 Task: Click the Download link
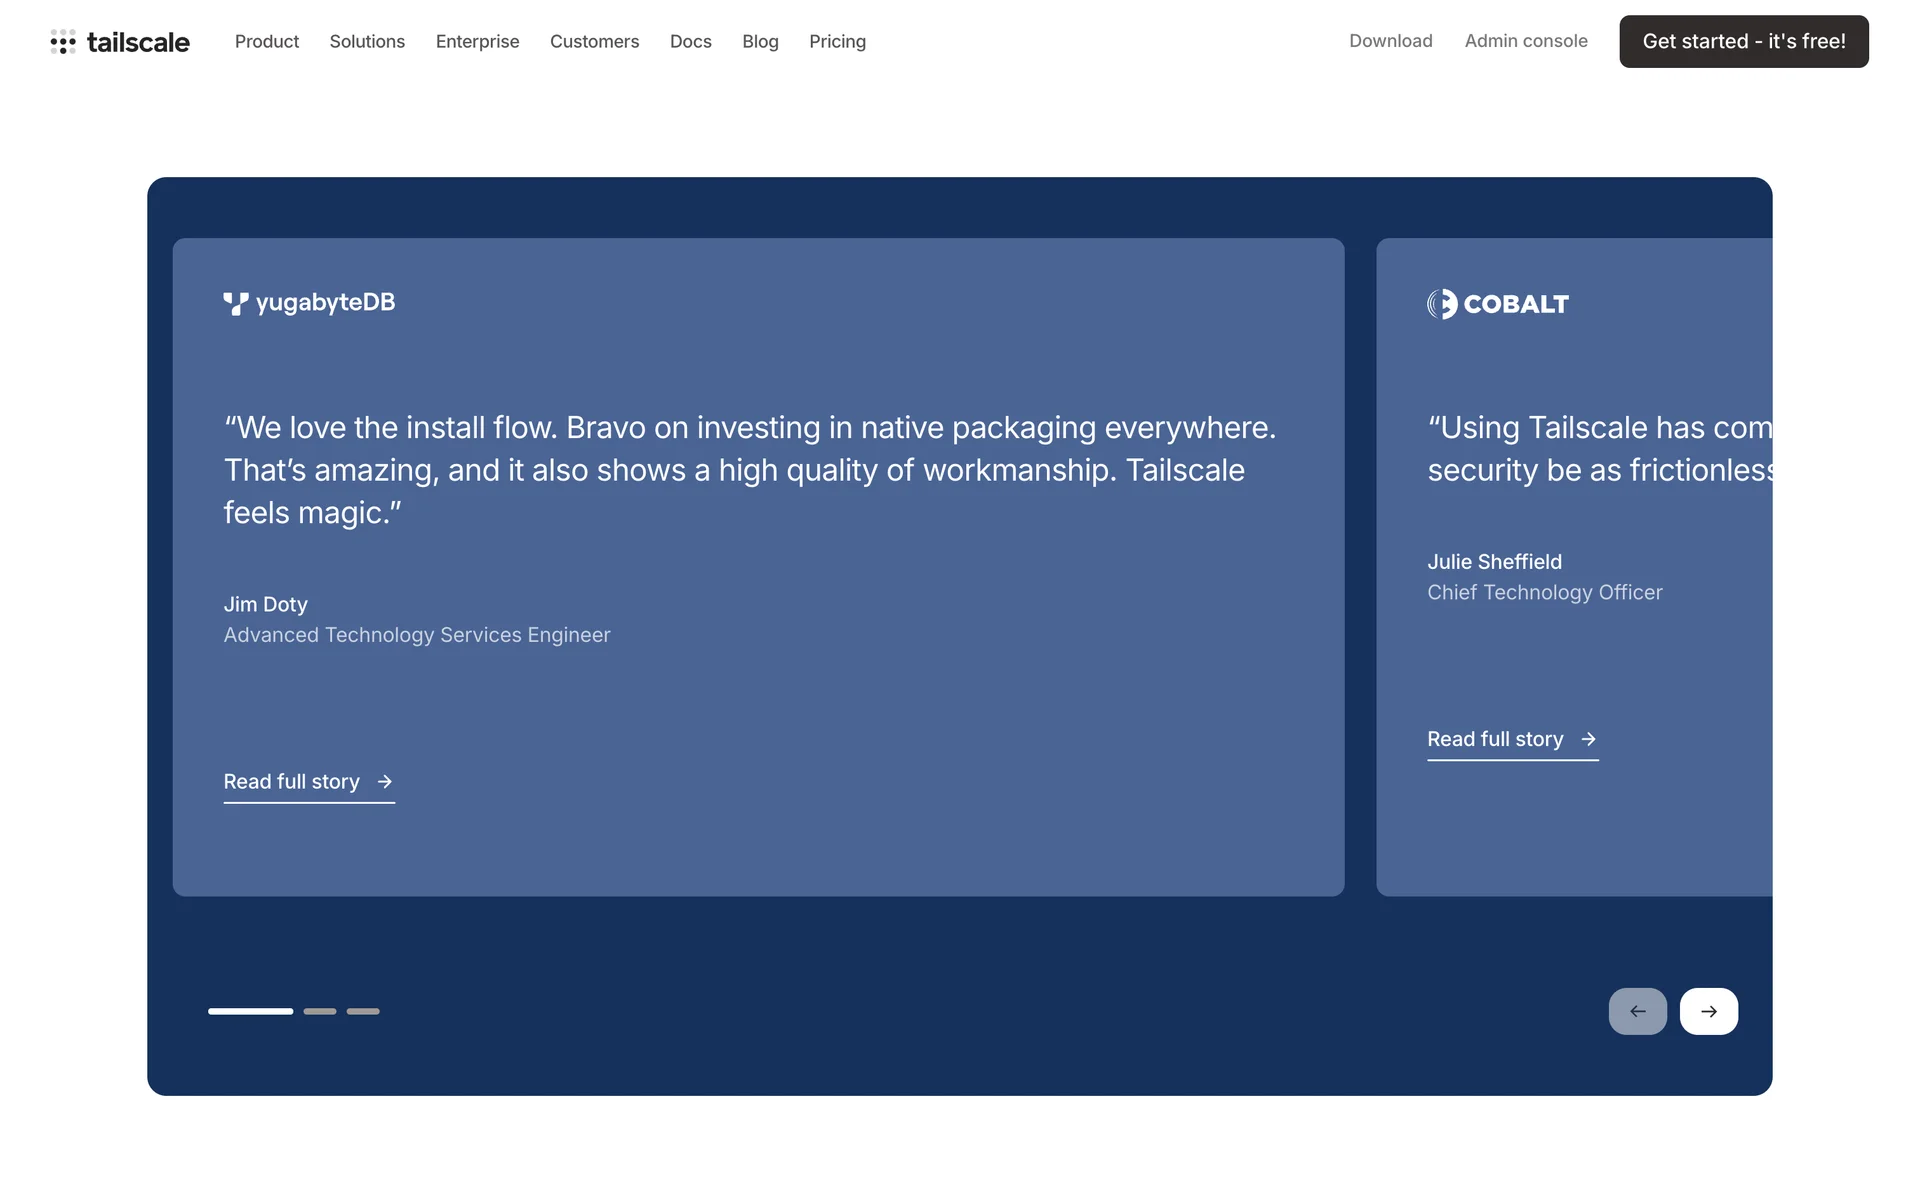pyautogui.click(x=1390, y=41)
